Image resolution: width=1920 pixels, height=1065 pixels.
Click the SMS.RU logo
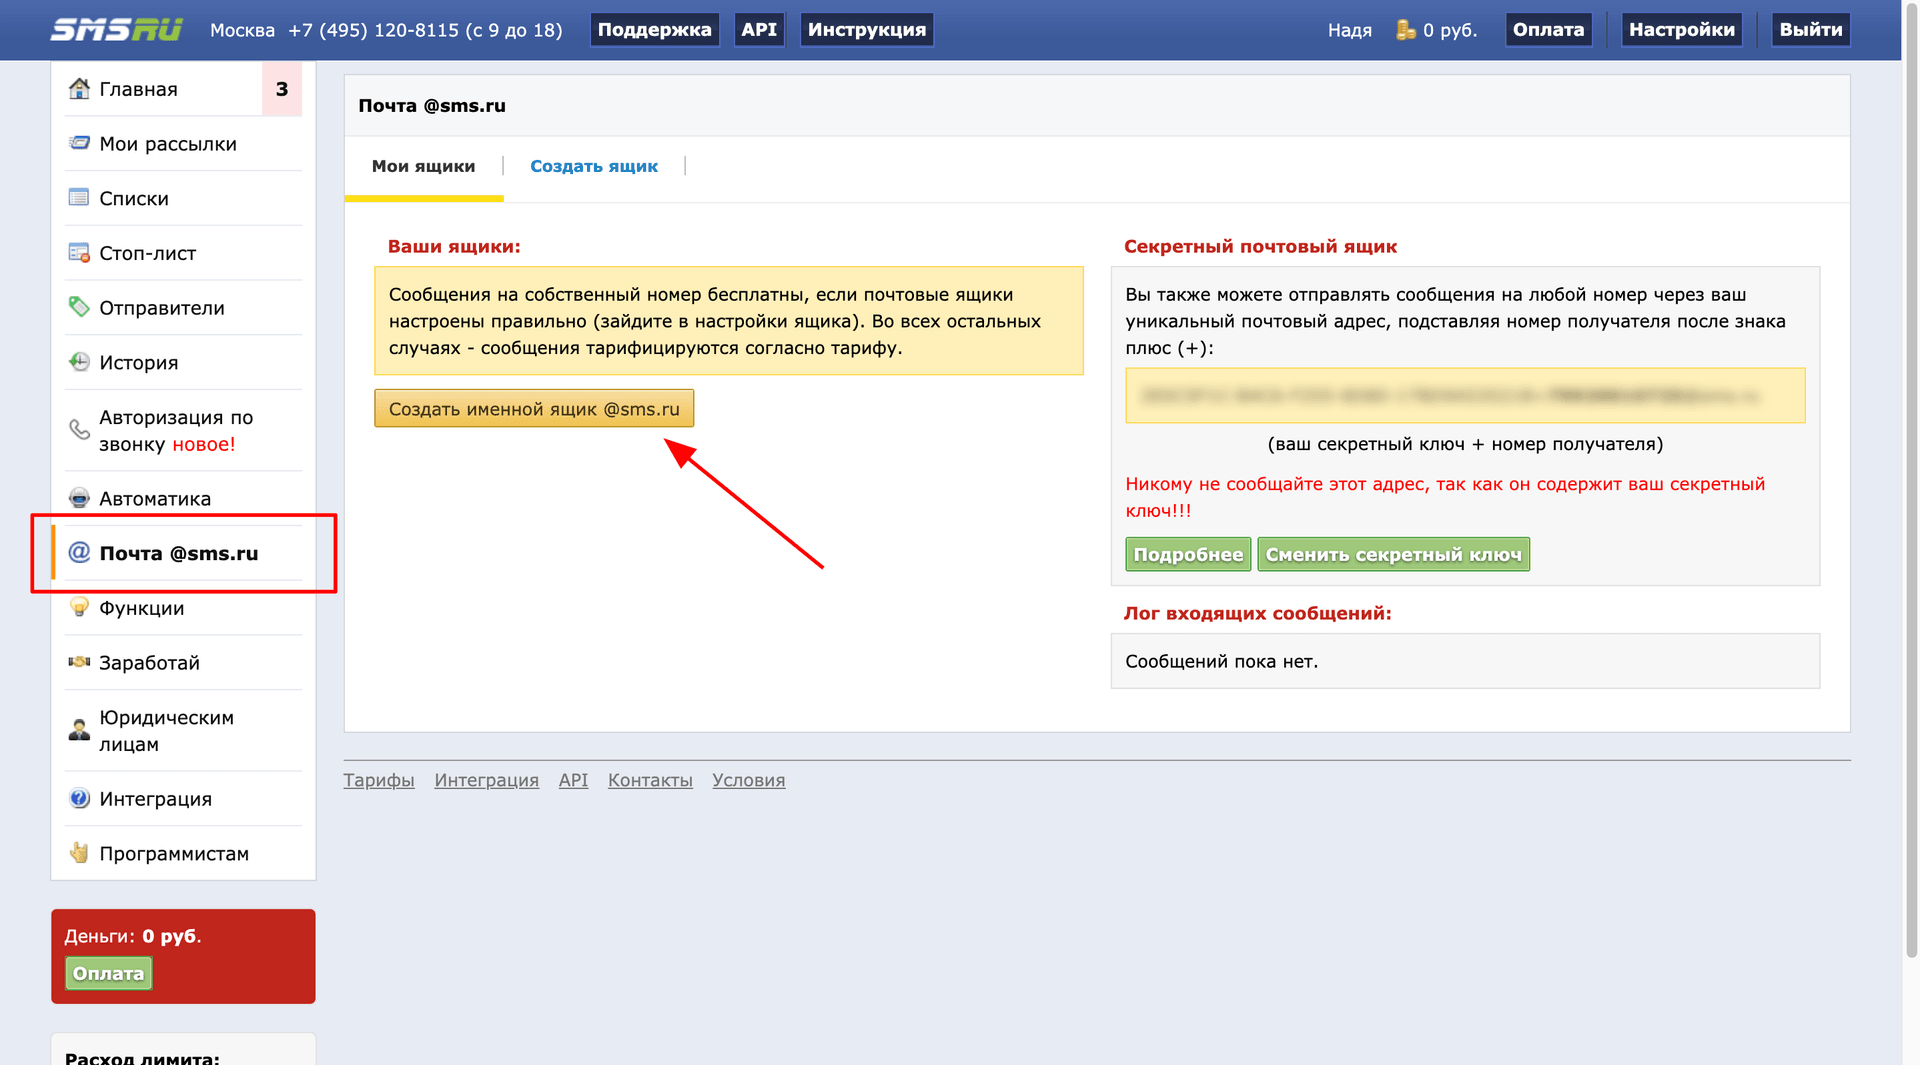pos(116,30)
